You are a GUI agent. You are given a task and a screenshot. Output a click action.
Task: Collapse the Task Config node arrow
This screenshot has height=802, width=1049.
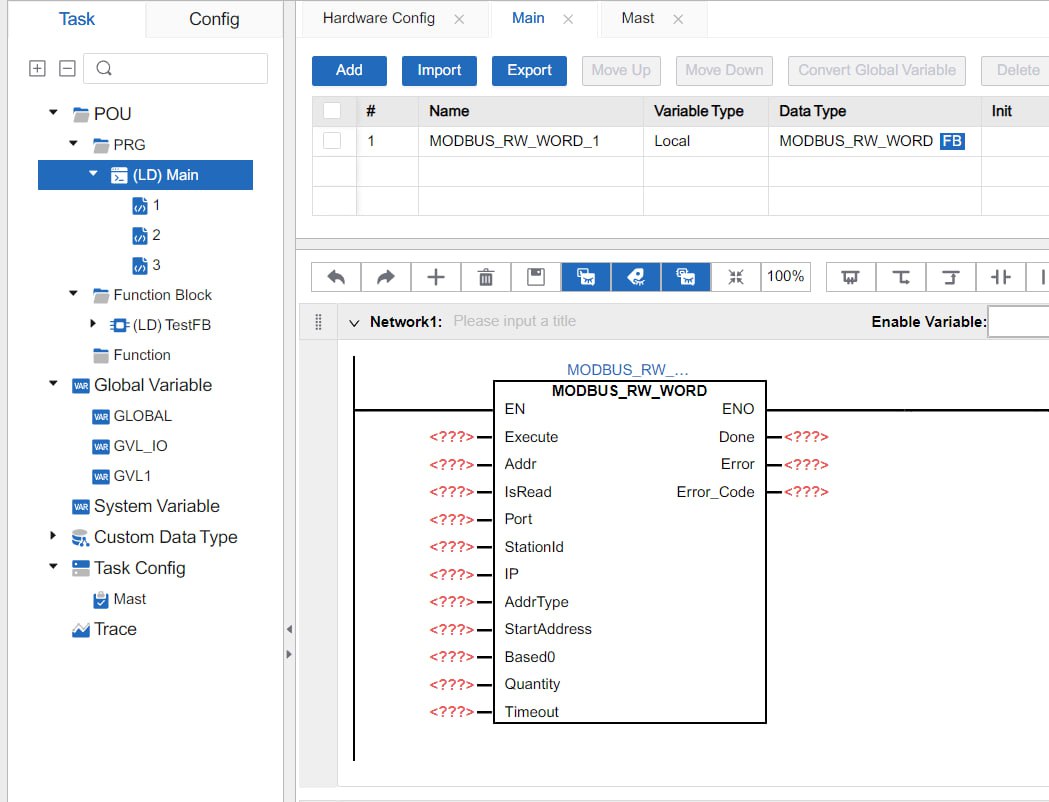[54, 566]
